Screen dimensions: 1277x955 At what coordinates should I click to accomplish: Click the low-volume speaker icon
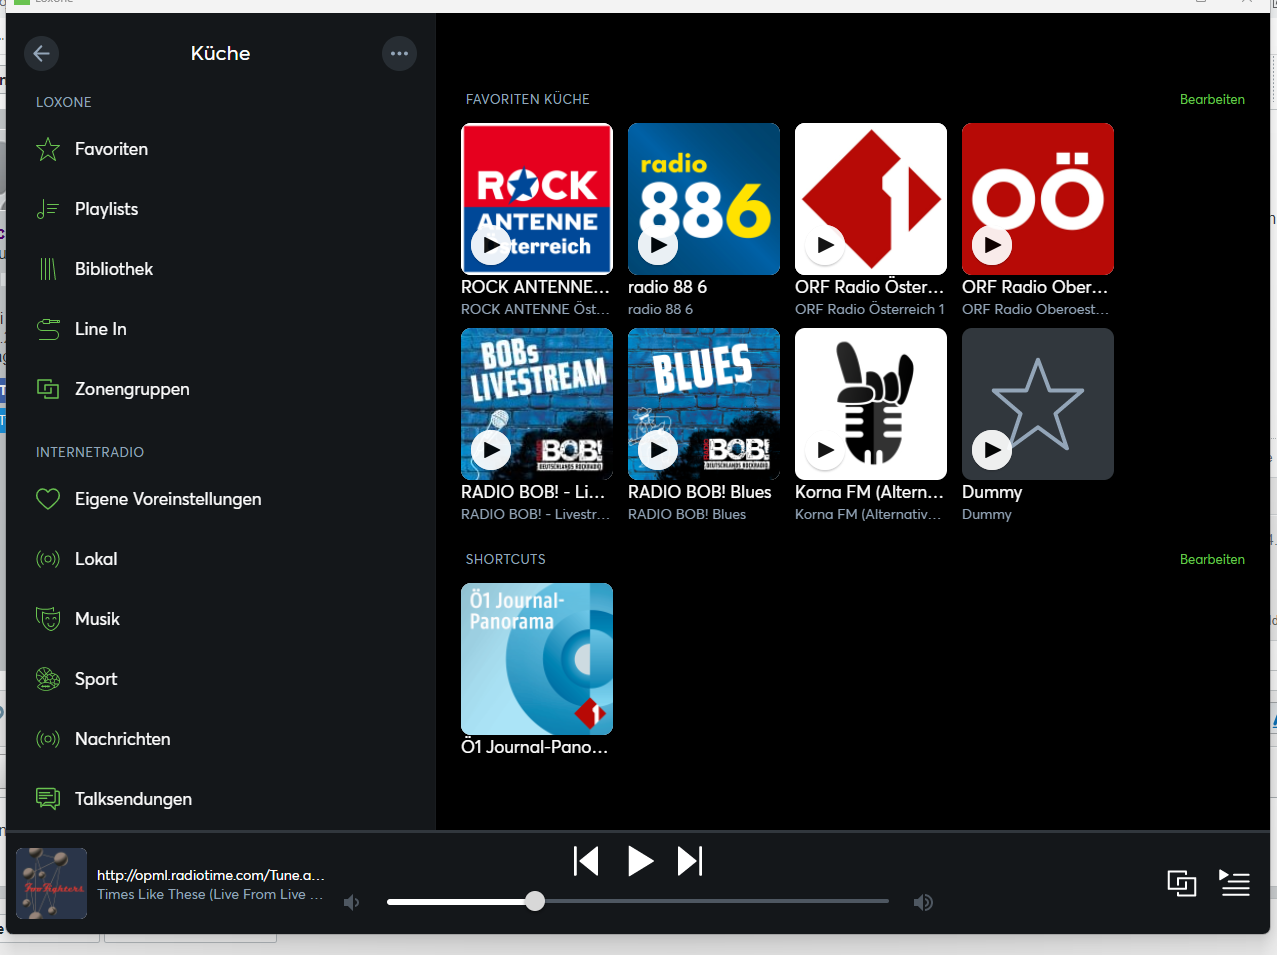352,903
